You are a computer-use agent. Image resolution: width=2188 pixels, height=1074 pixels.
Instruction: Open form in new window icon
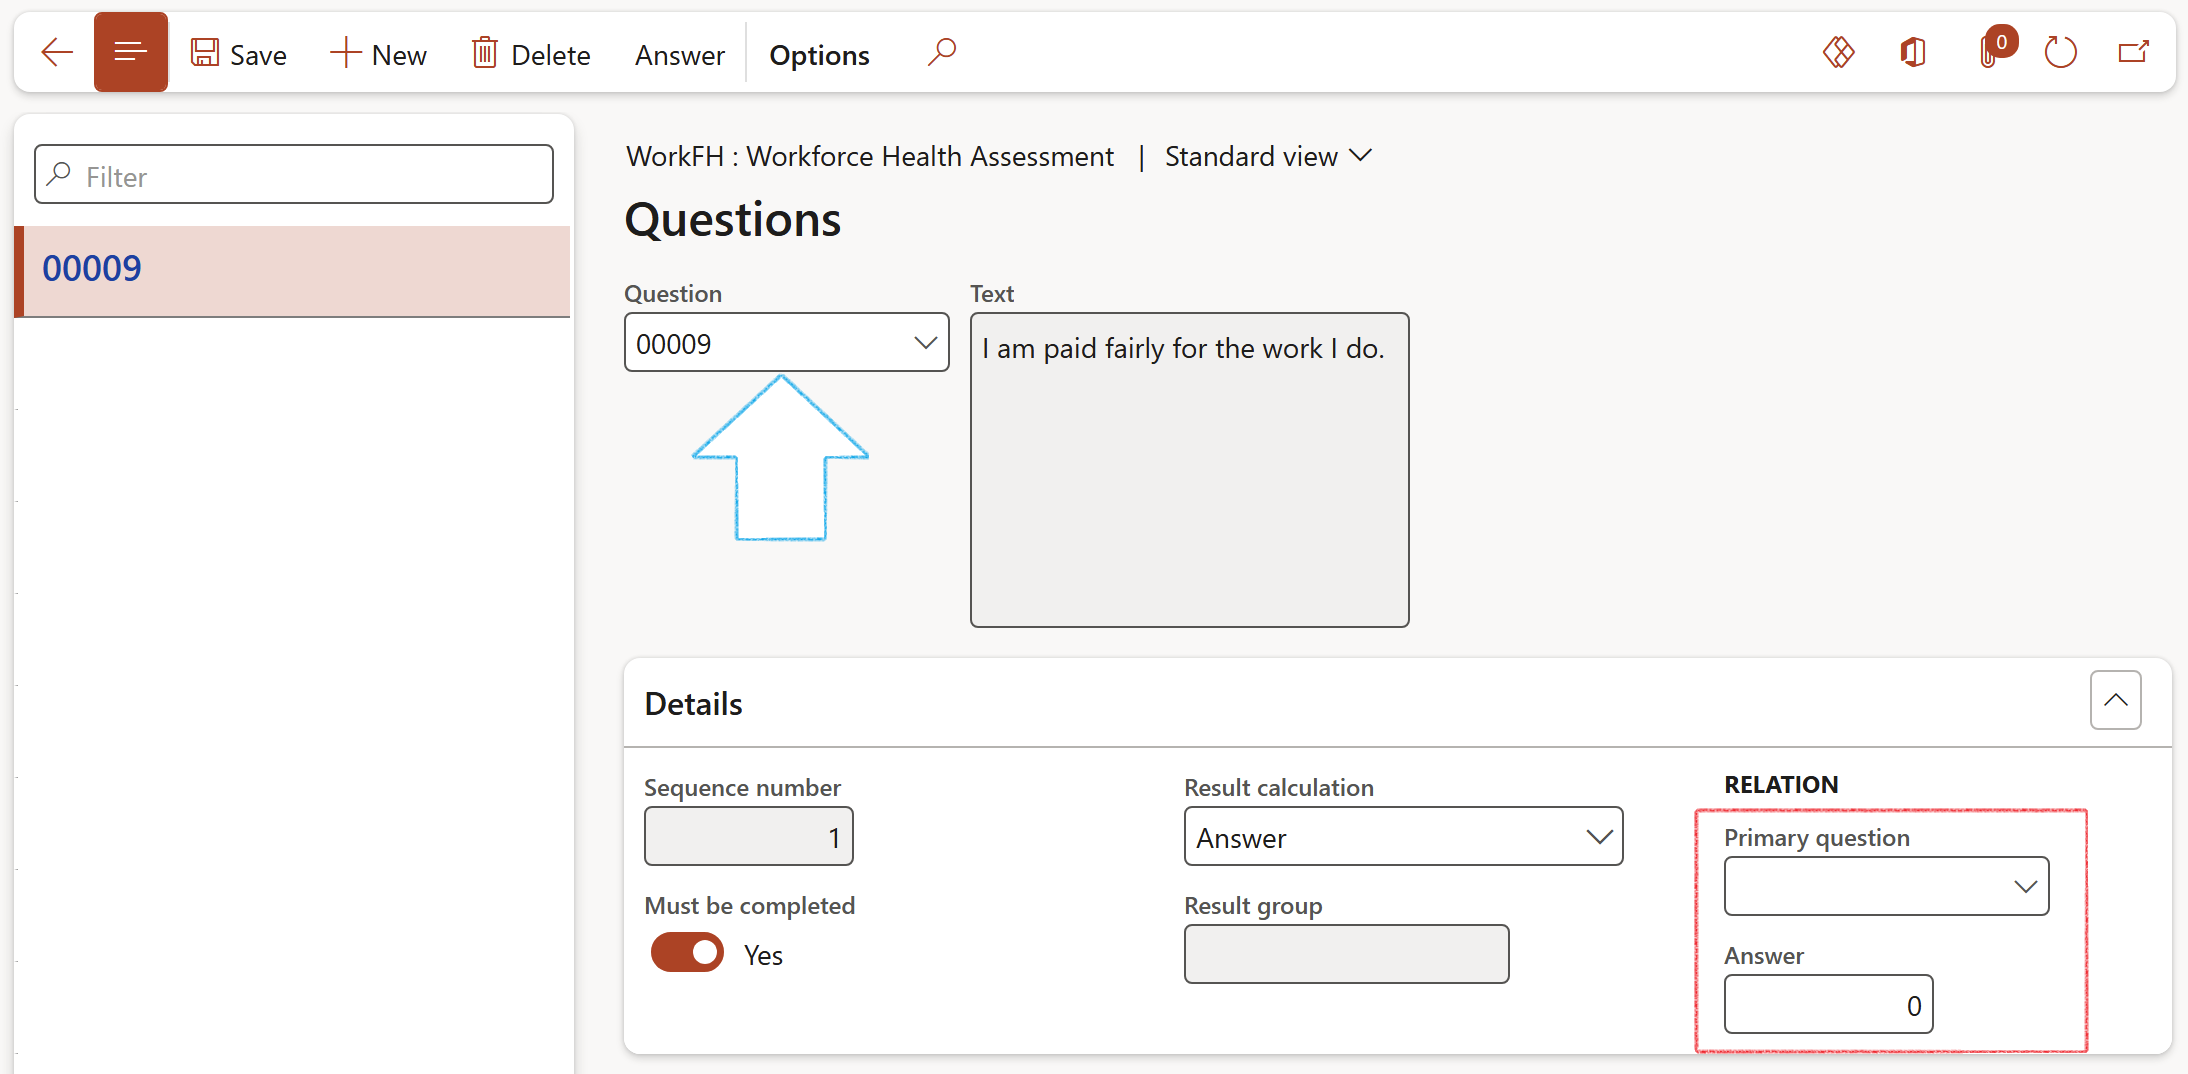[2133, 52]
